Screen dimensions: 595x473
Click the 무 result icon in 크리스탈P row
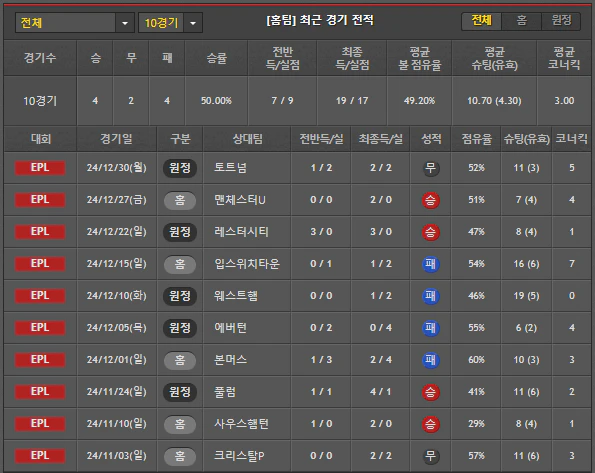coord(430,456)
